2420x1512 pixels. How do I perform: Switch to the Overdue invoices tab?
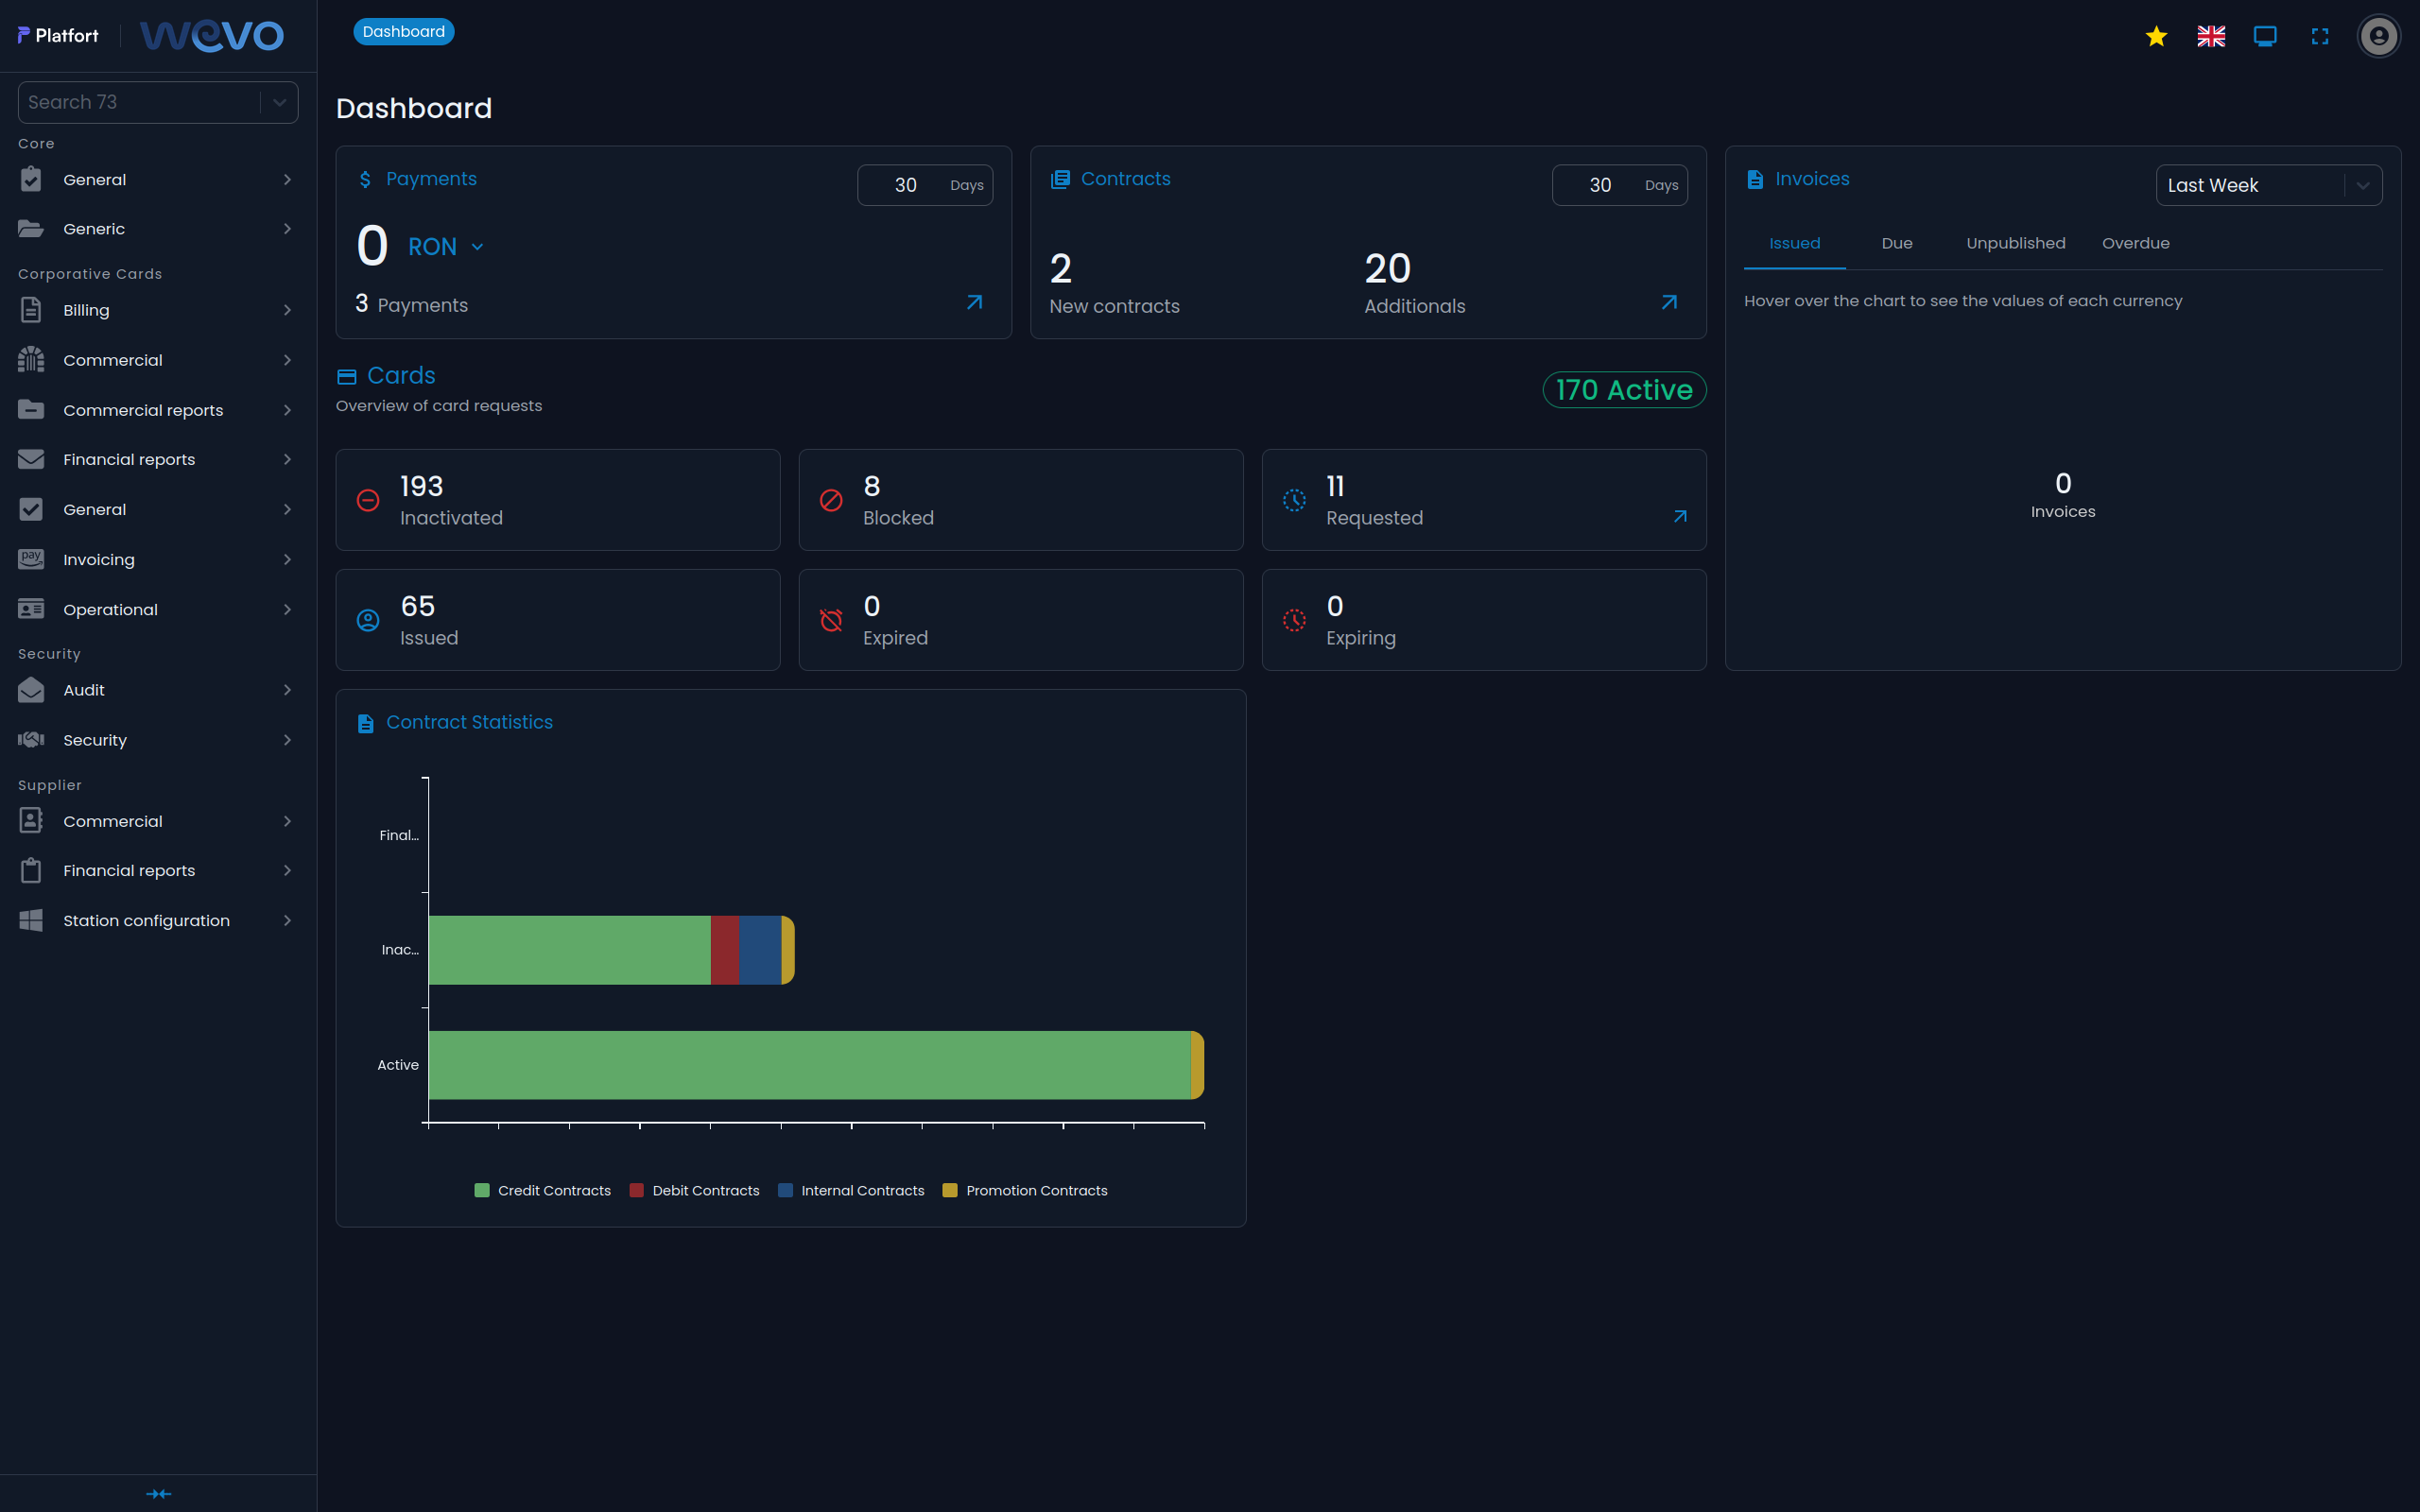coord(2135,243)
